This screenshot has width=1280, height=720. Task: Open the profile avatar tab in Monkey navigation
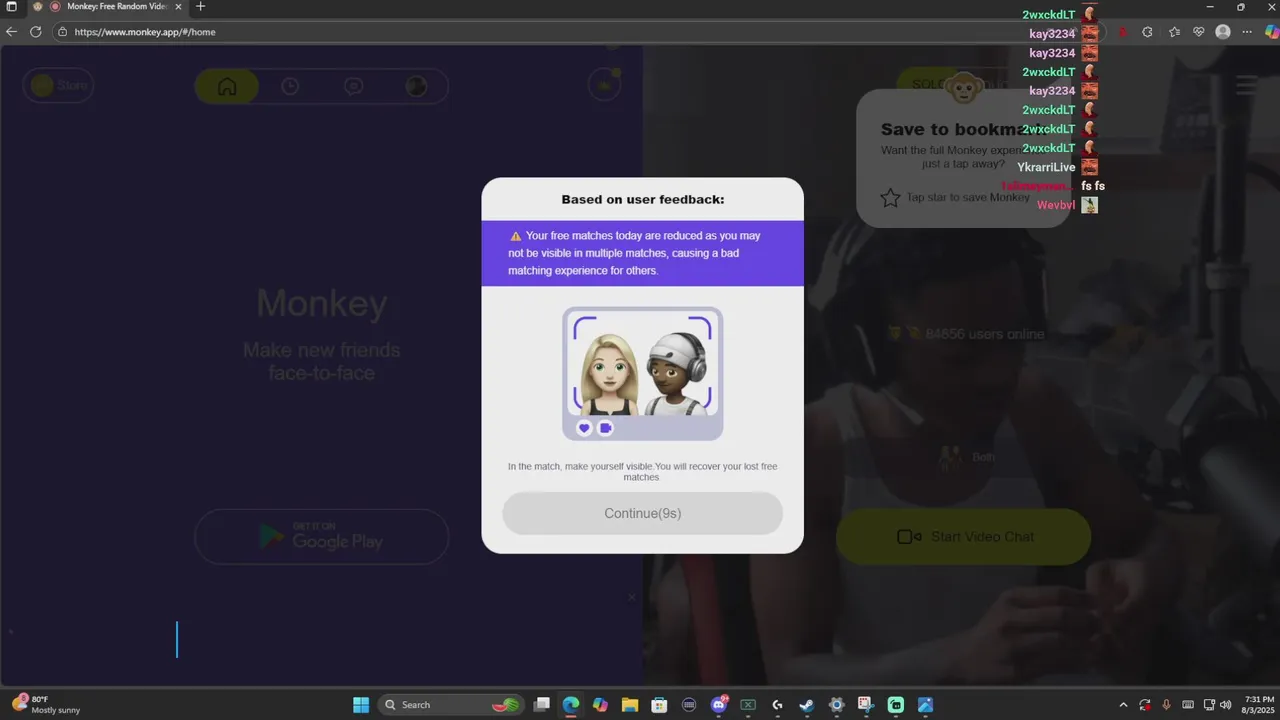tap(416, 86)
